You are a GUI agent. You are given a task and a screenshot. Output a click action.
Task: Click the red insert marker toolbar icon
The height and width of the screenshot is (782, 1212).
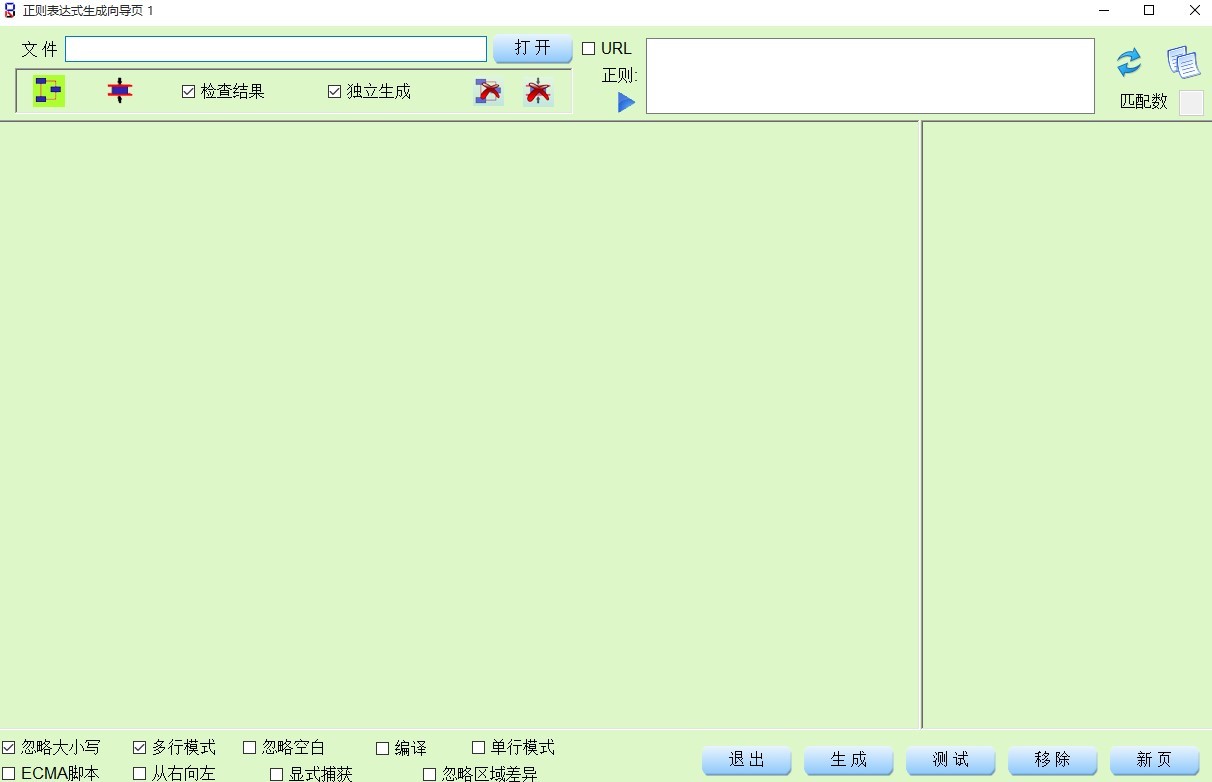pyautogui.click(x=119, y=90)
